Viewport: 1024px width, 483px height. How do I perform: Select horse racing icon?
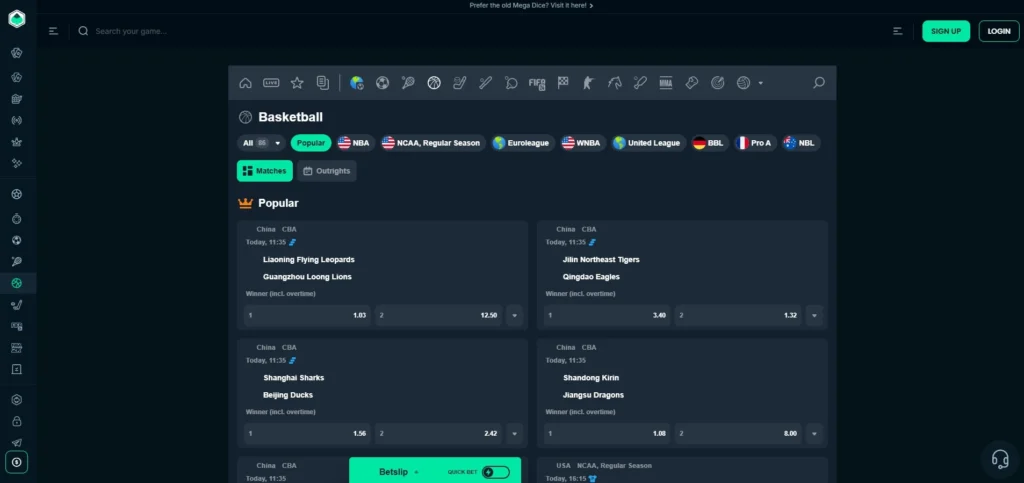(615, 83)
